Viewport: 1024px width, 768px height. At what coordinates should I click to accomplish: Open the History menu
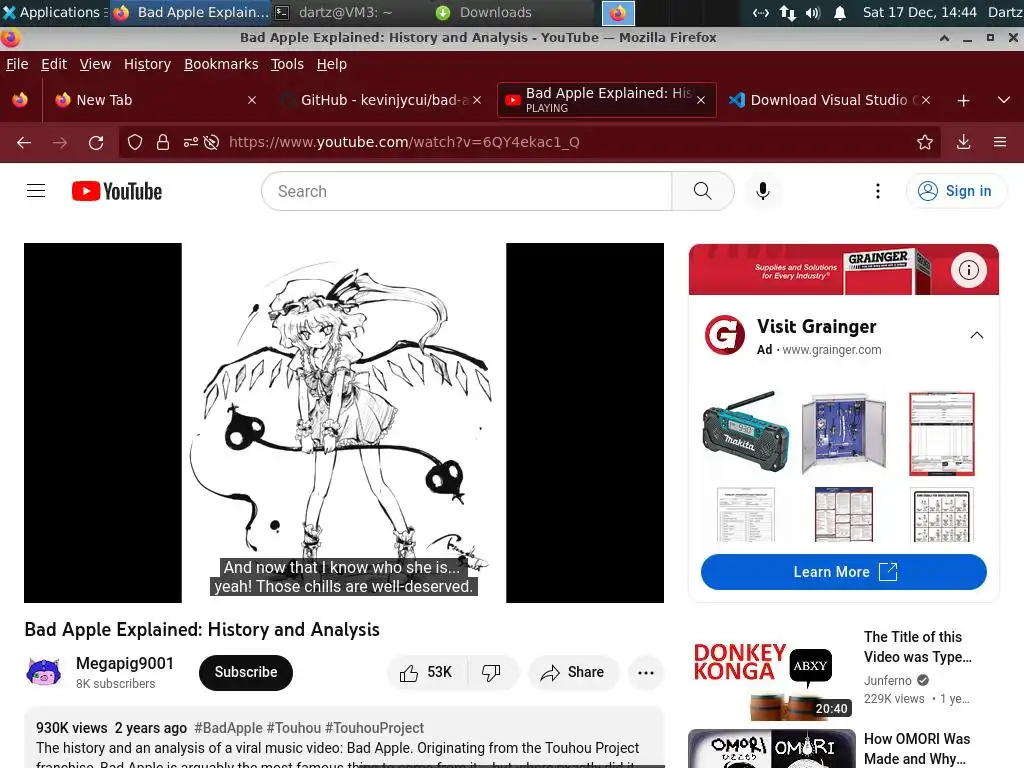(147, 64)
